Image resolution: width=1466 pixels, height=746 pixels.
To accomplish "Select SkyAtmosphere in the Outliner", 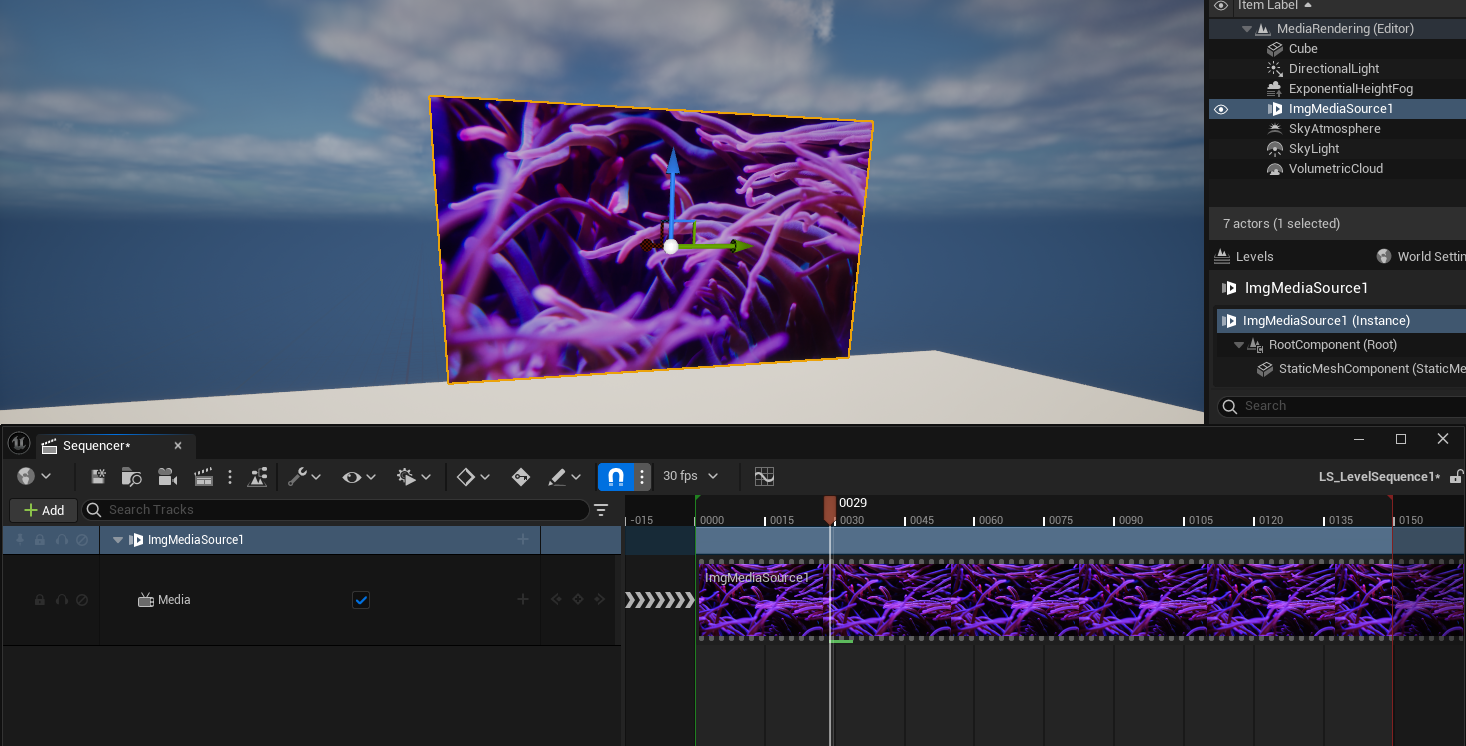I will (1335, 129).
